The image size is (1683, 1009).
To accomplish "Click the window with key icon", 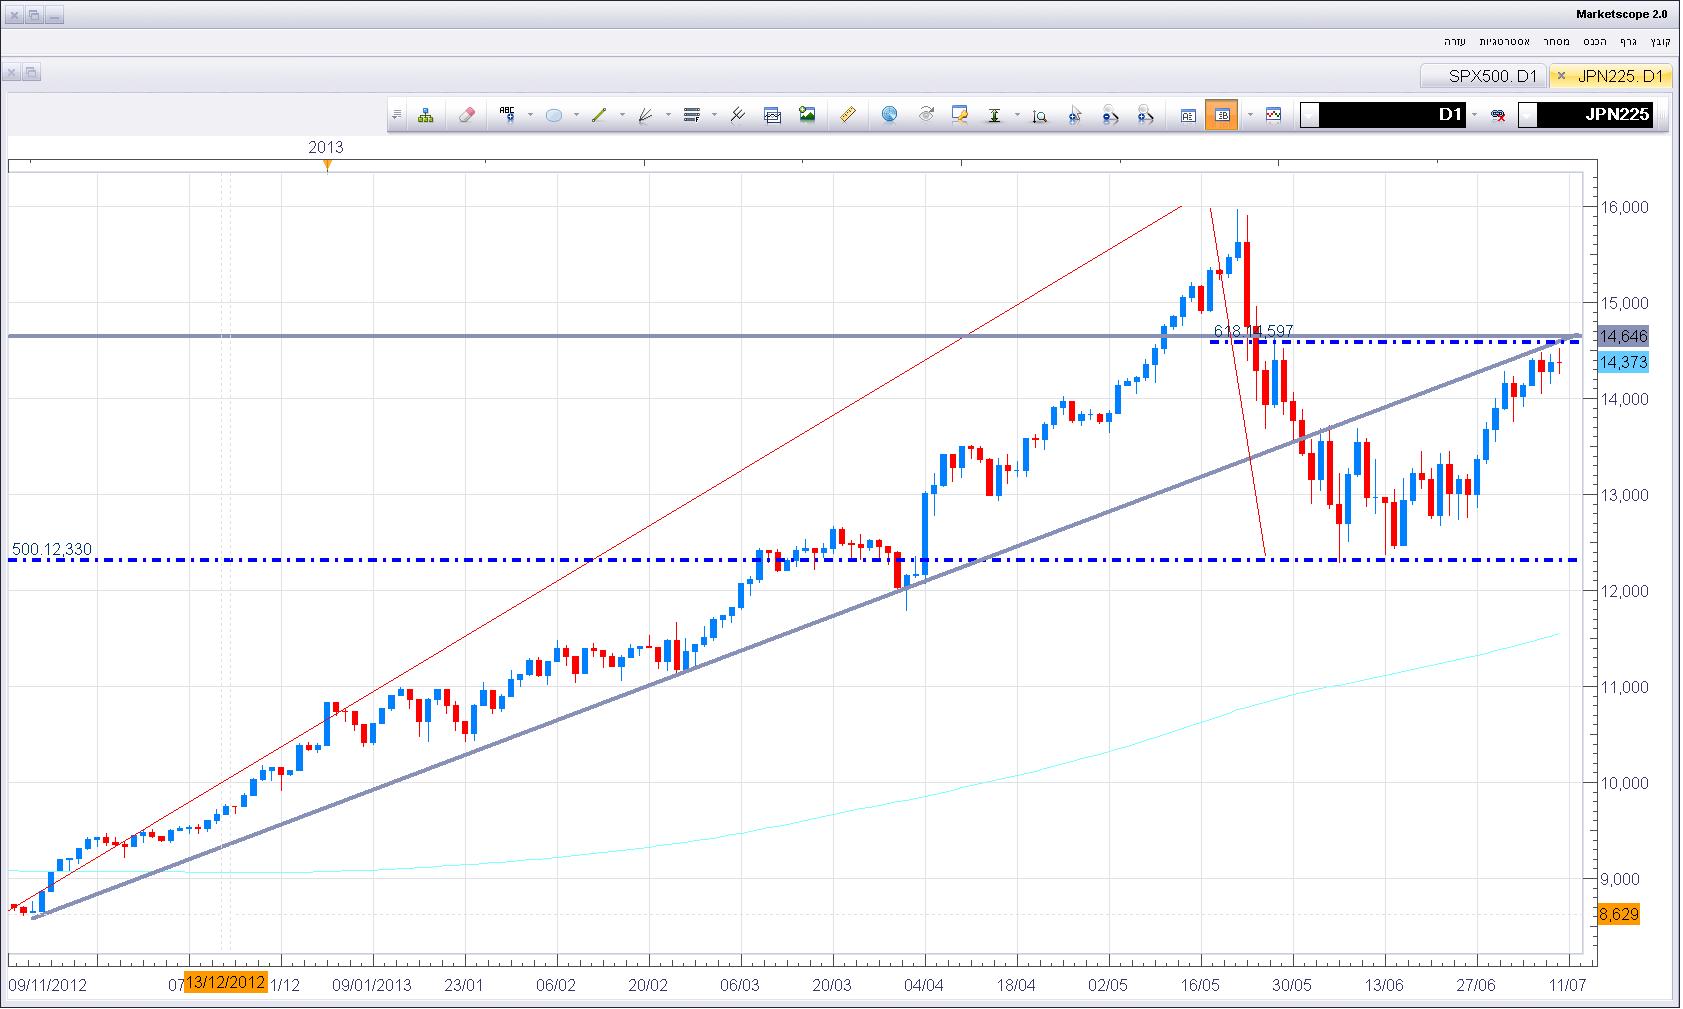I will (x=960, y=115).
